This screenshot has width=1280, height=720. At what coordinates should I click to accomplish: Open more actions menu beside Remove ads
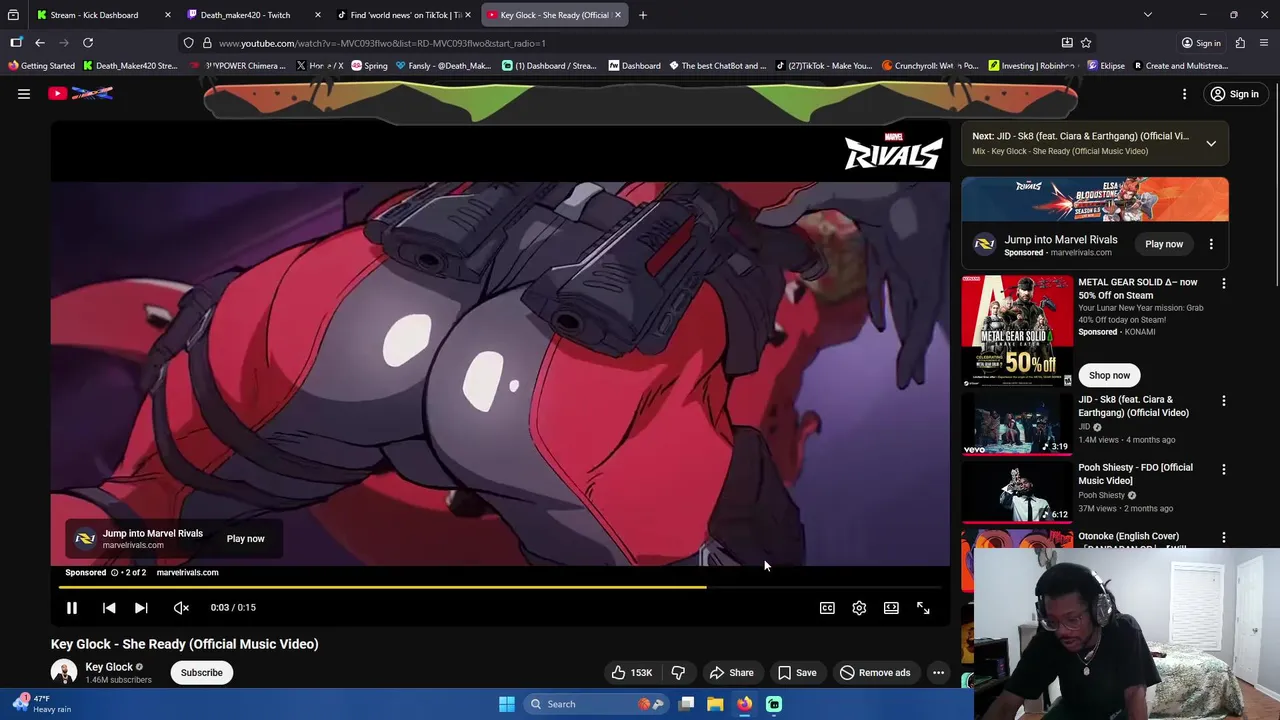click(938, 672)
